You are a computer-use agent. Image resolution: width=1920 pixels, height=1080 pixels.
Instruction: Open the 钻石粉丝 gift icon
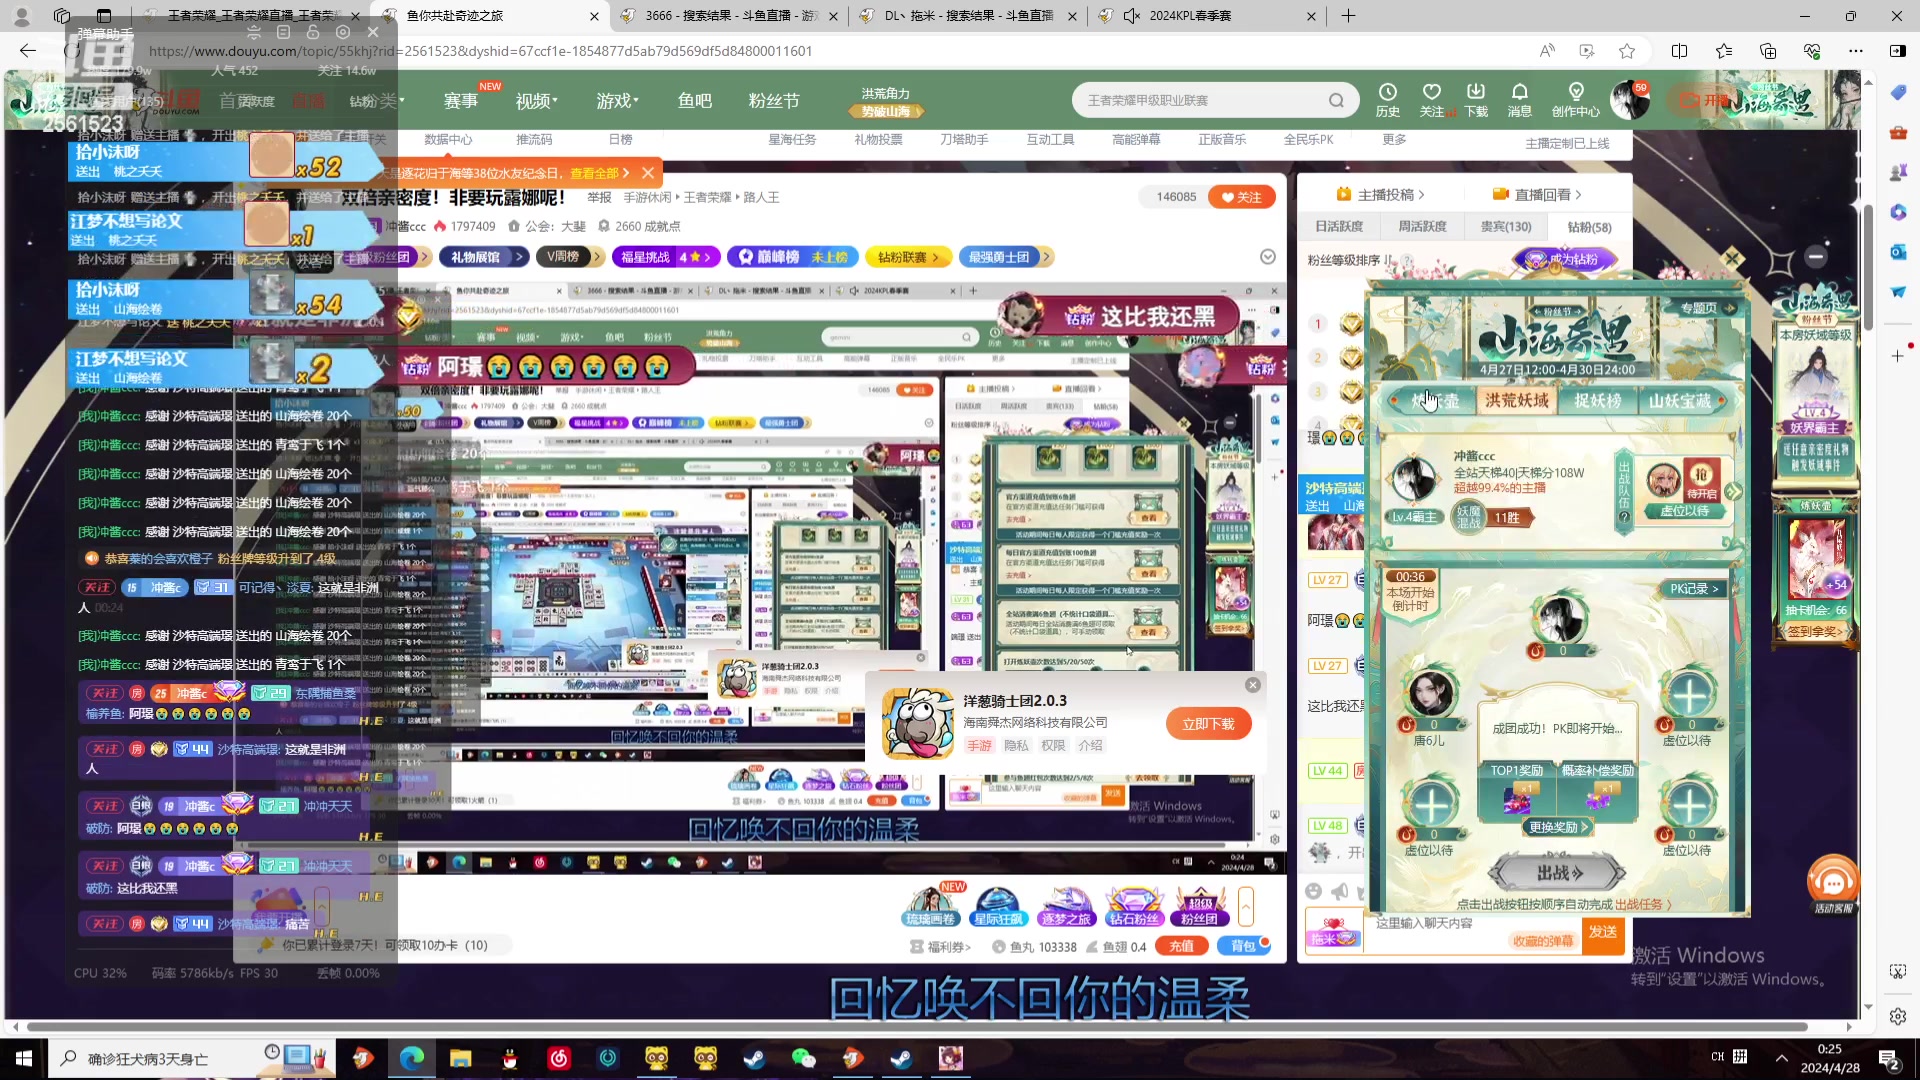point(1134,905)
